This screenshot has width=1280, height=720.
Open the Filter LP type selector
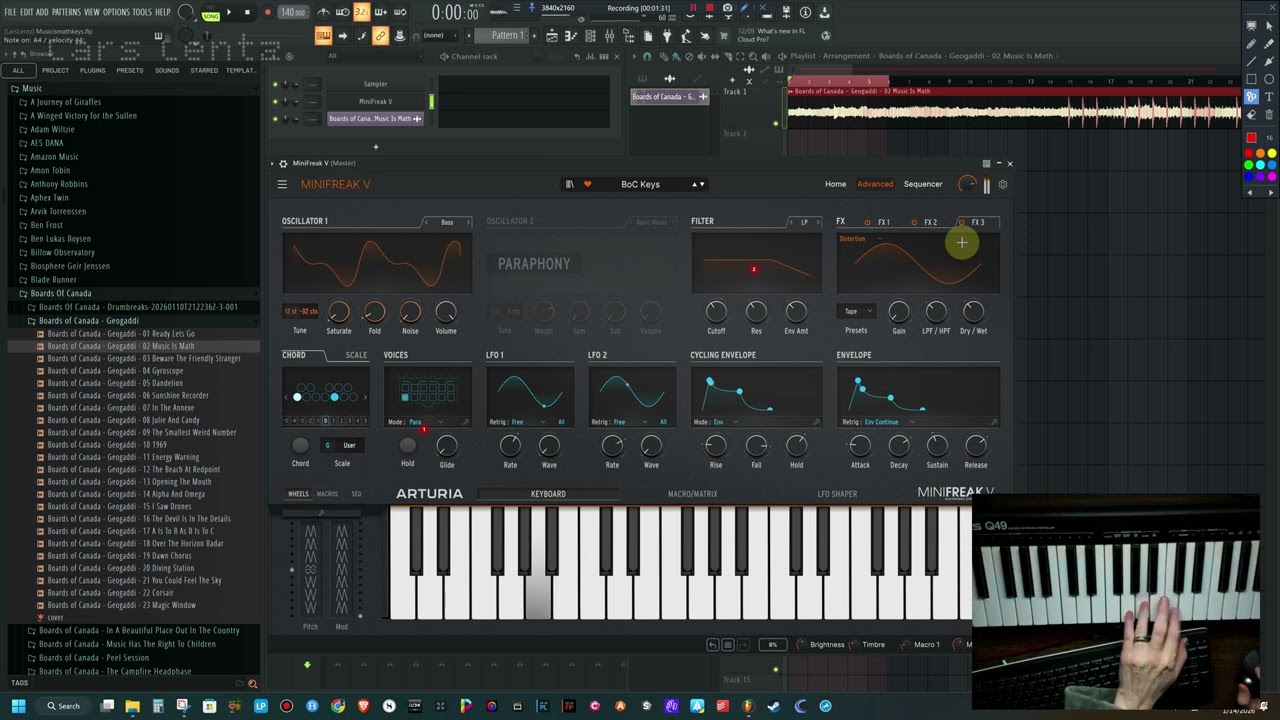804,222
